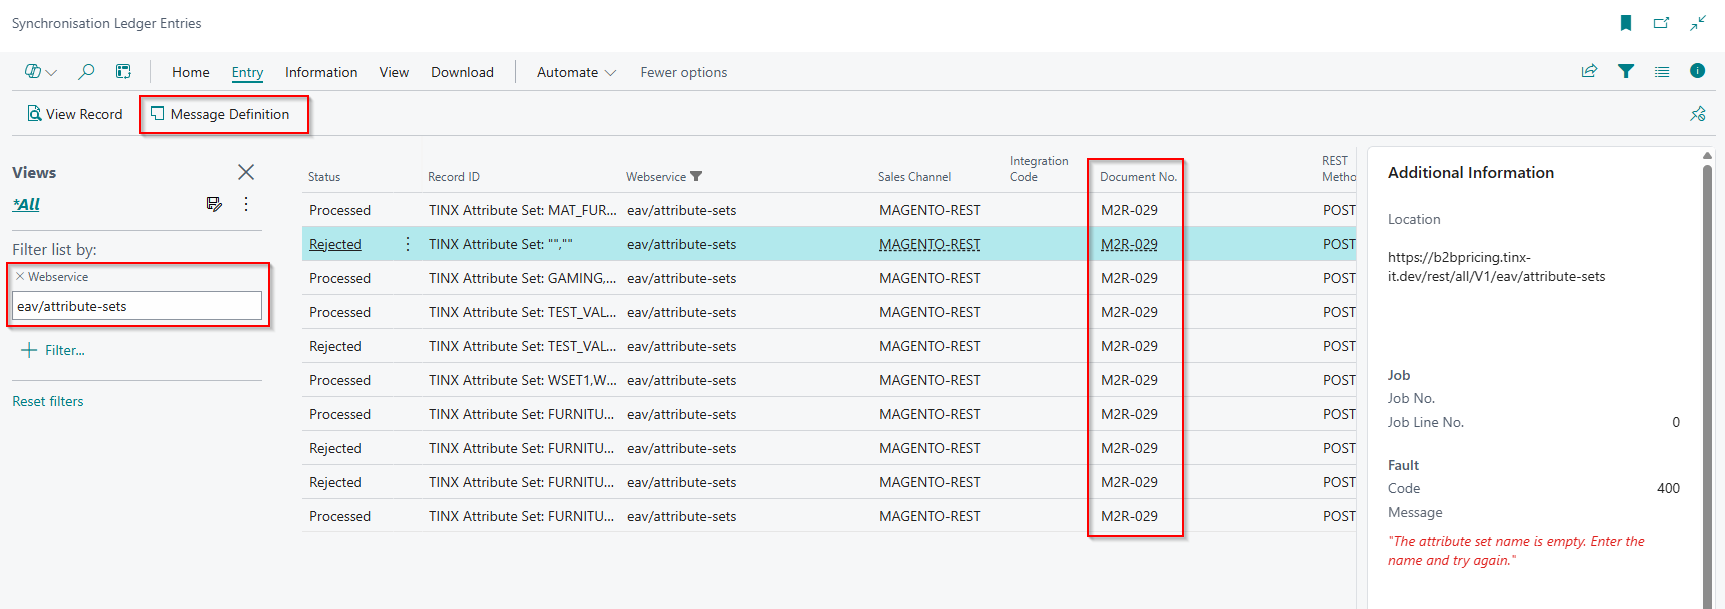1725x609 pixels.
Task: Click the pin action bar icon
Action: pyautogui.click(x=1698, y=114)
